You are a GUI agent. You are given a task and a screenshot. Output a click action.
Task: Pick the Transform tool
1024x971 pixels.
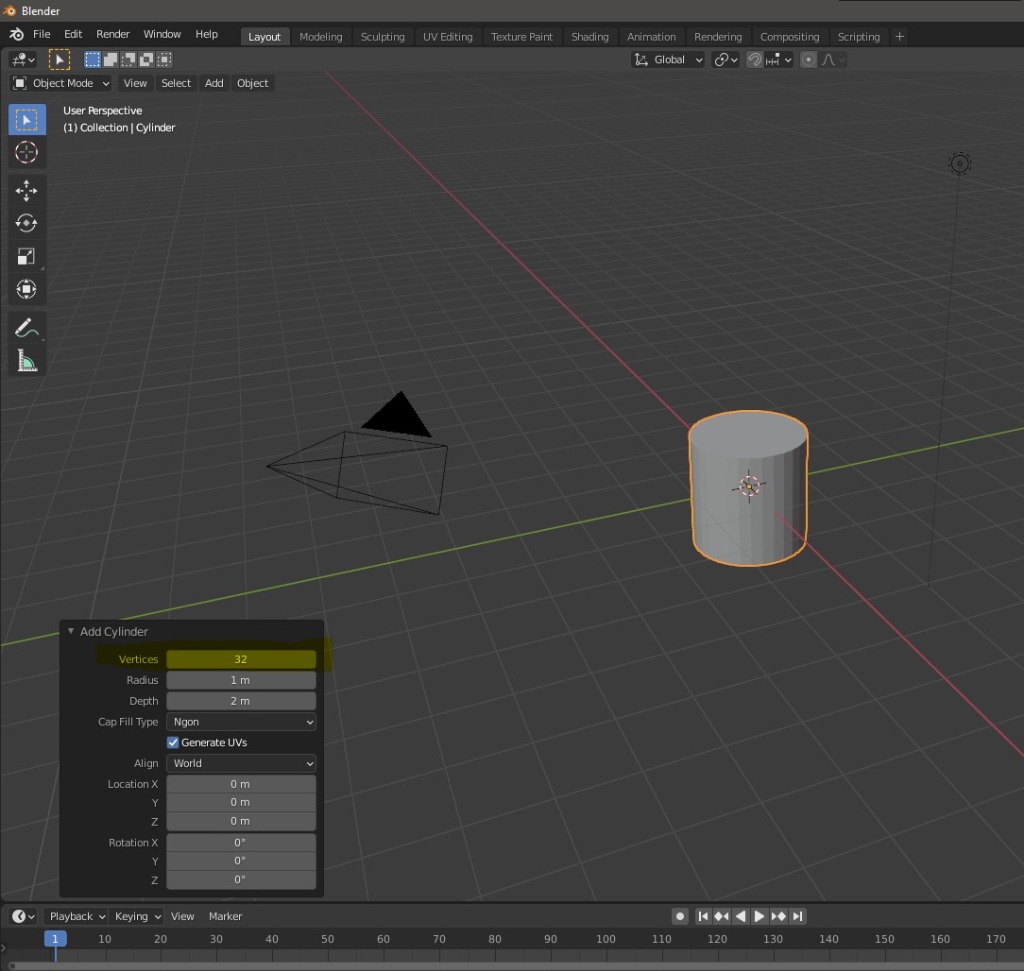27,289
